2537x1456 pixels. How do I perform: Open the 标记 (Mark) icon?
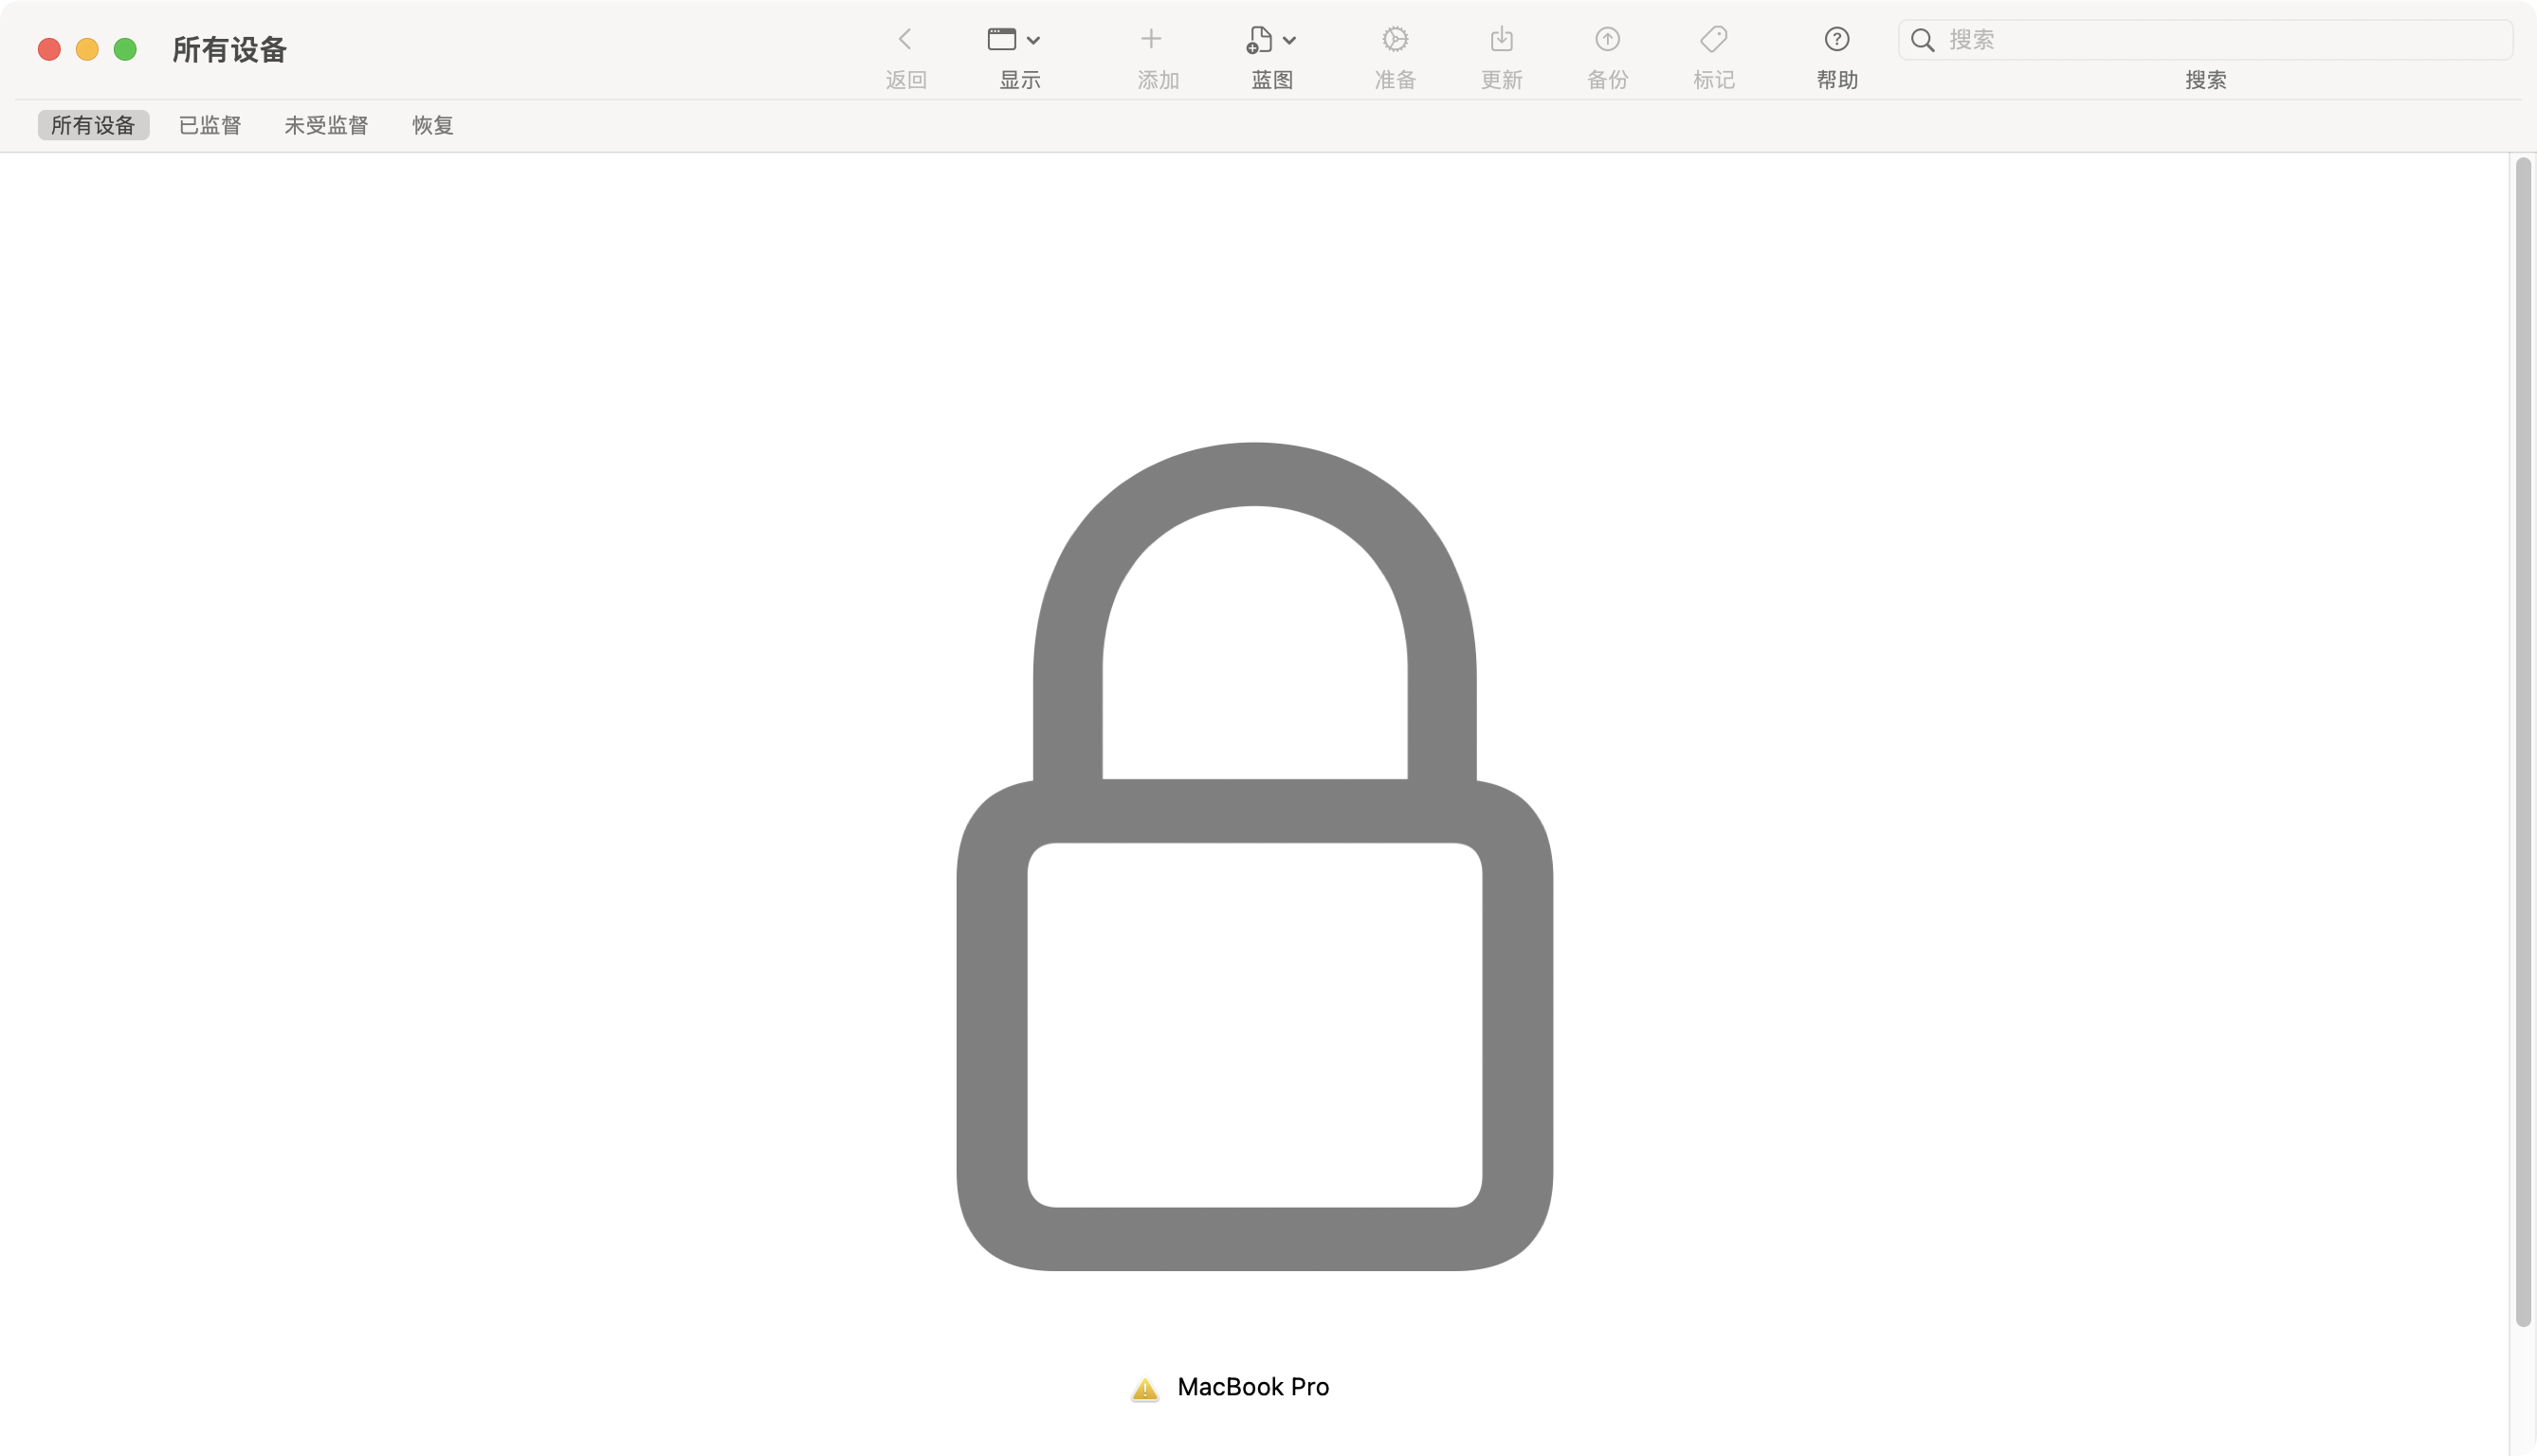click(x=1715, y=38)
